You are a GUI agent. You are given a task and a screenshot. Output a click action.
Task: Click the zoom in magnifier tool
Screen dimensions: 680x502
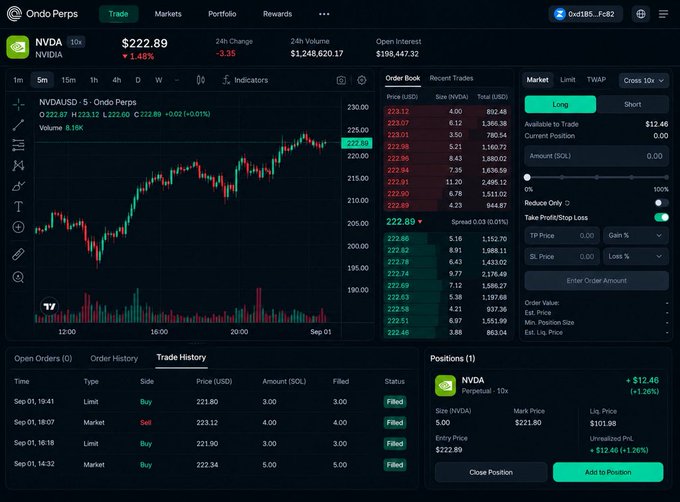click(x=18, y=277)
